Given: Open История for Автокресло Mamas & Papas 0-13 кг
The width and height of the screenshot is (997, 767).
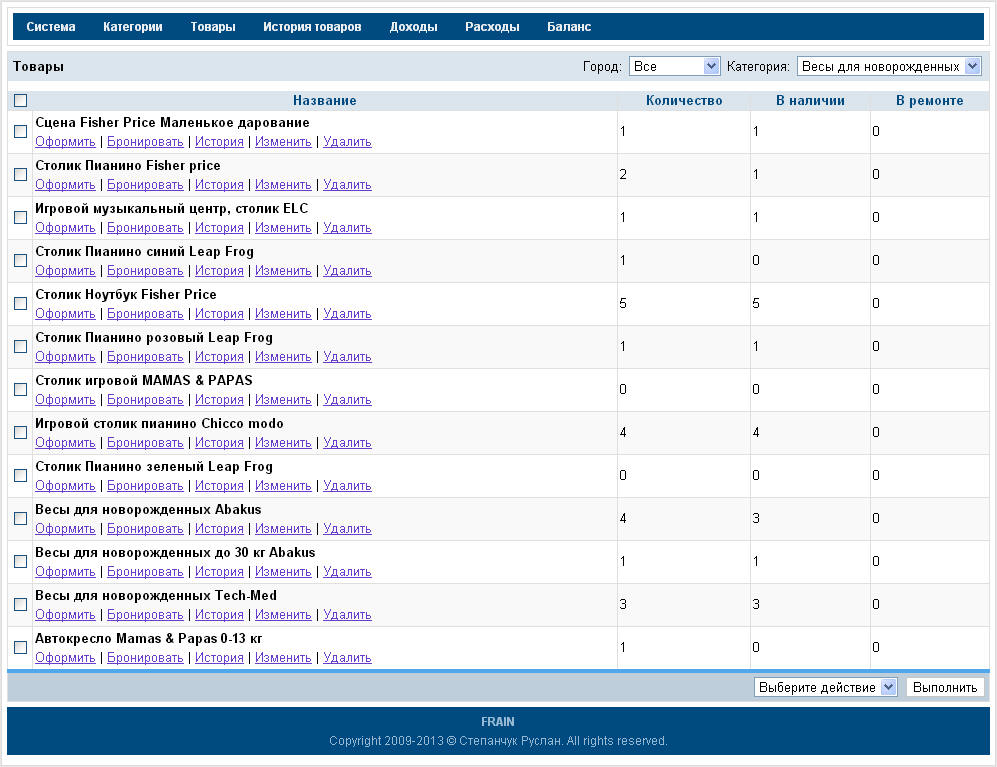Looking at the screenshot, I should [x=219, y=658].
